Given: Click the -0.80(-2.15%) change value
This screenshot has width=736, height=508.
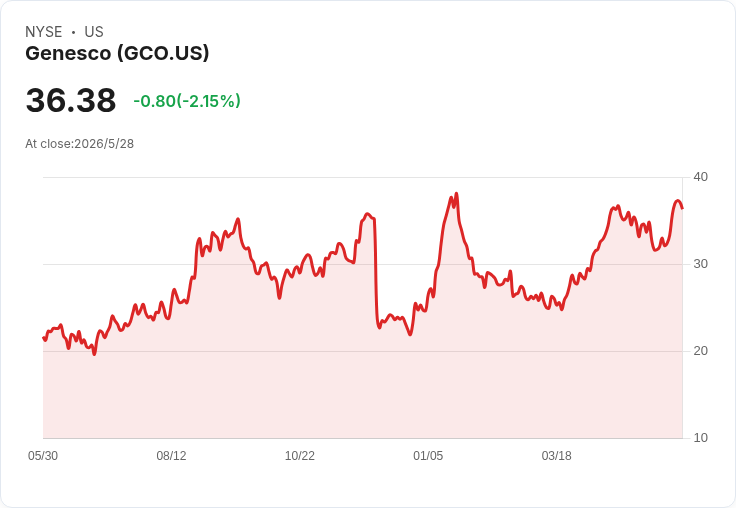Looking at the screenshot, I should tap(187, 101).
